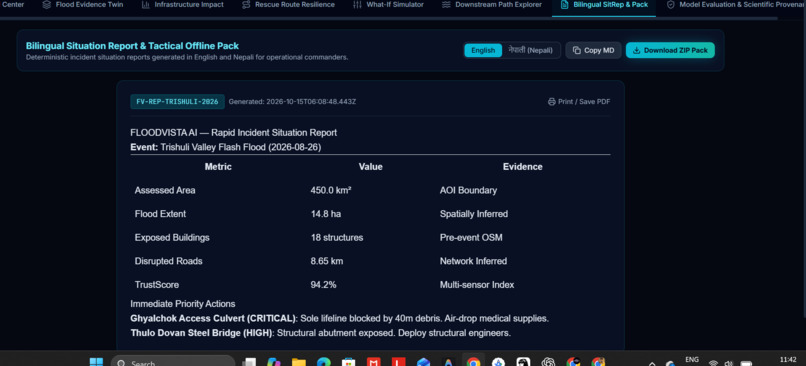806x366 pixels.
Task: Click the Ghyalchok Access Culvert (CRITICAL) action
Action: pyautogui.click(x=340, y=318)
